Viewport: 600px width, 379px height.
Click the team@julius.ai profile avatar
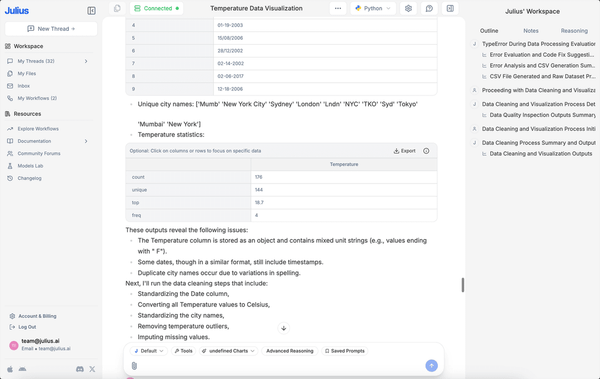pos(14,345)
